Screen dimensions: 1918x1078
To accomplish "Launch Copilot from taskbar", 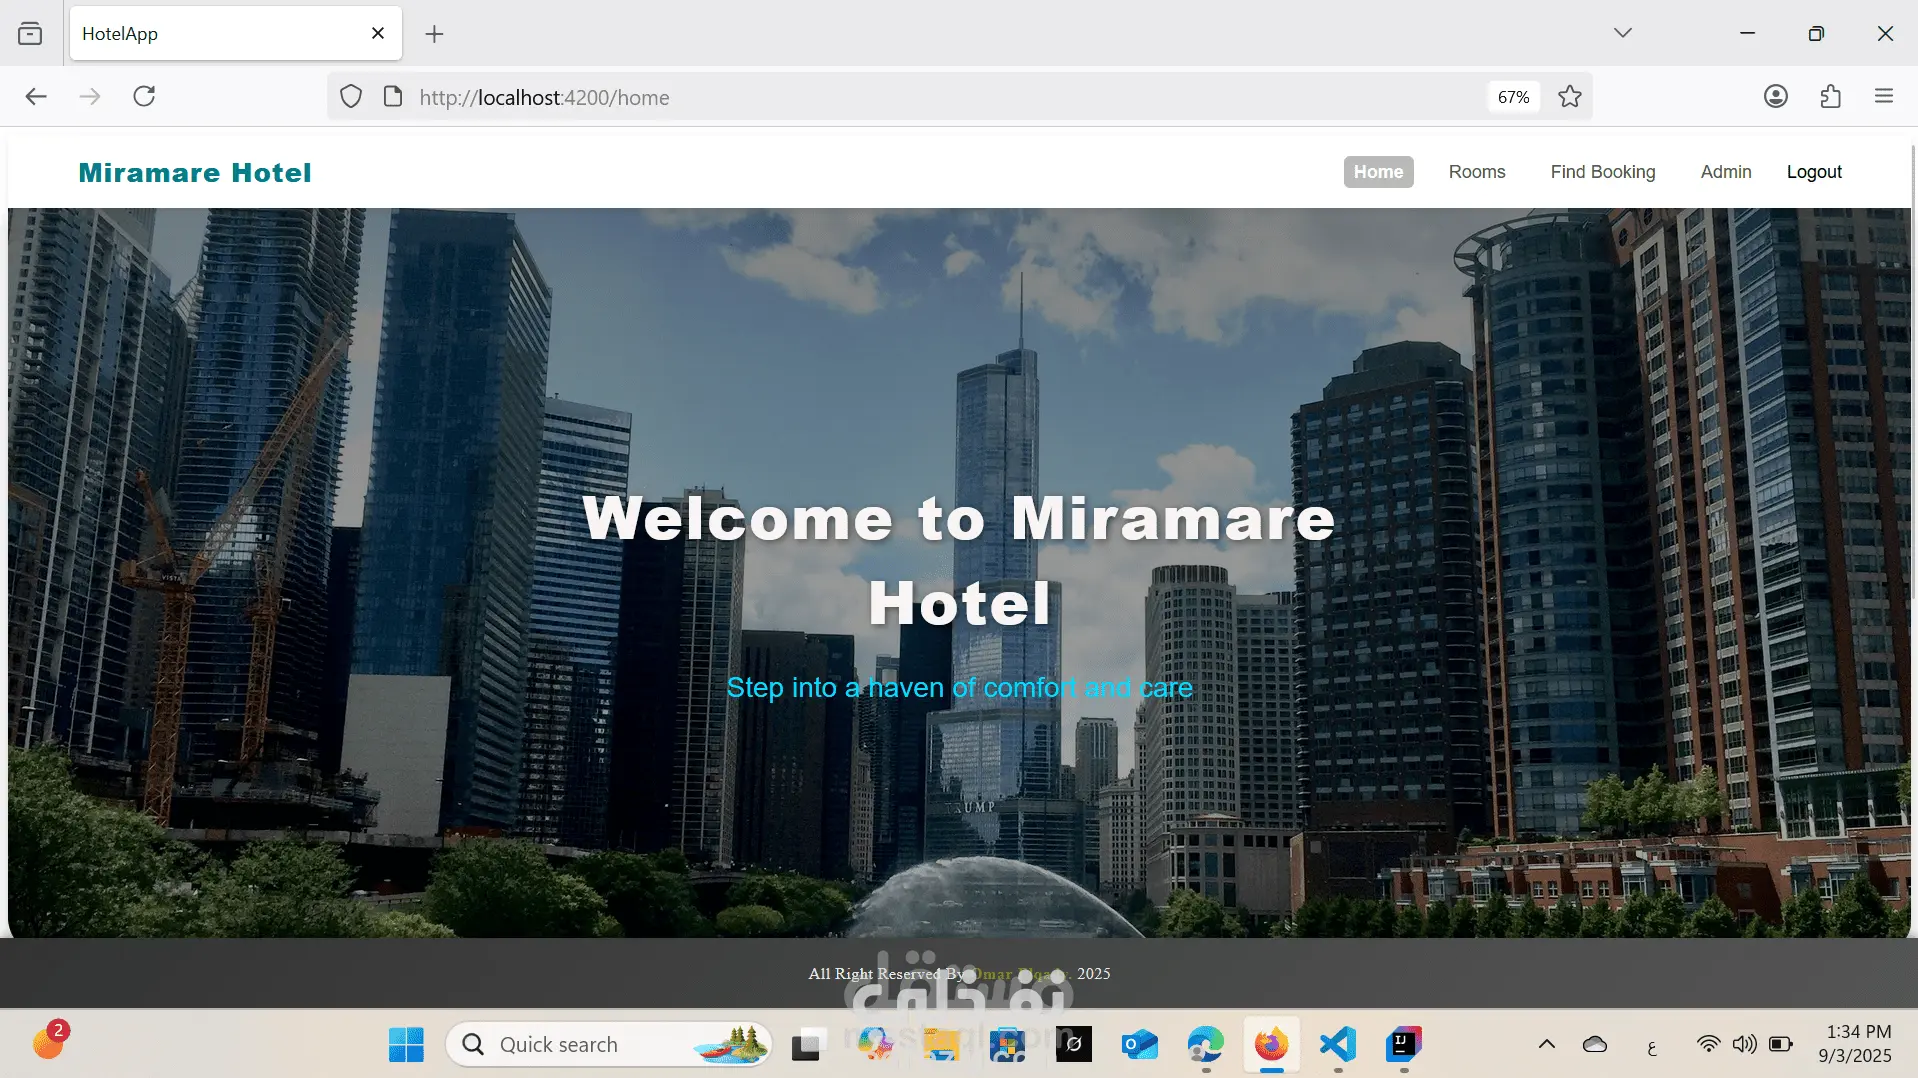I will coord(874,1045).
